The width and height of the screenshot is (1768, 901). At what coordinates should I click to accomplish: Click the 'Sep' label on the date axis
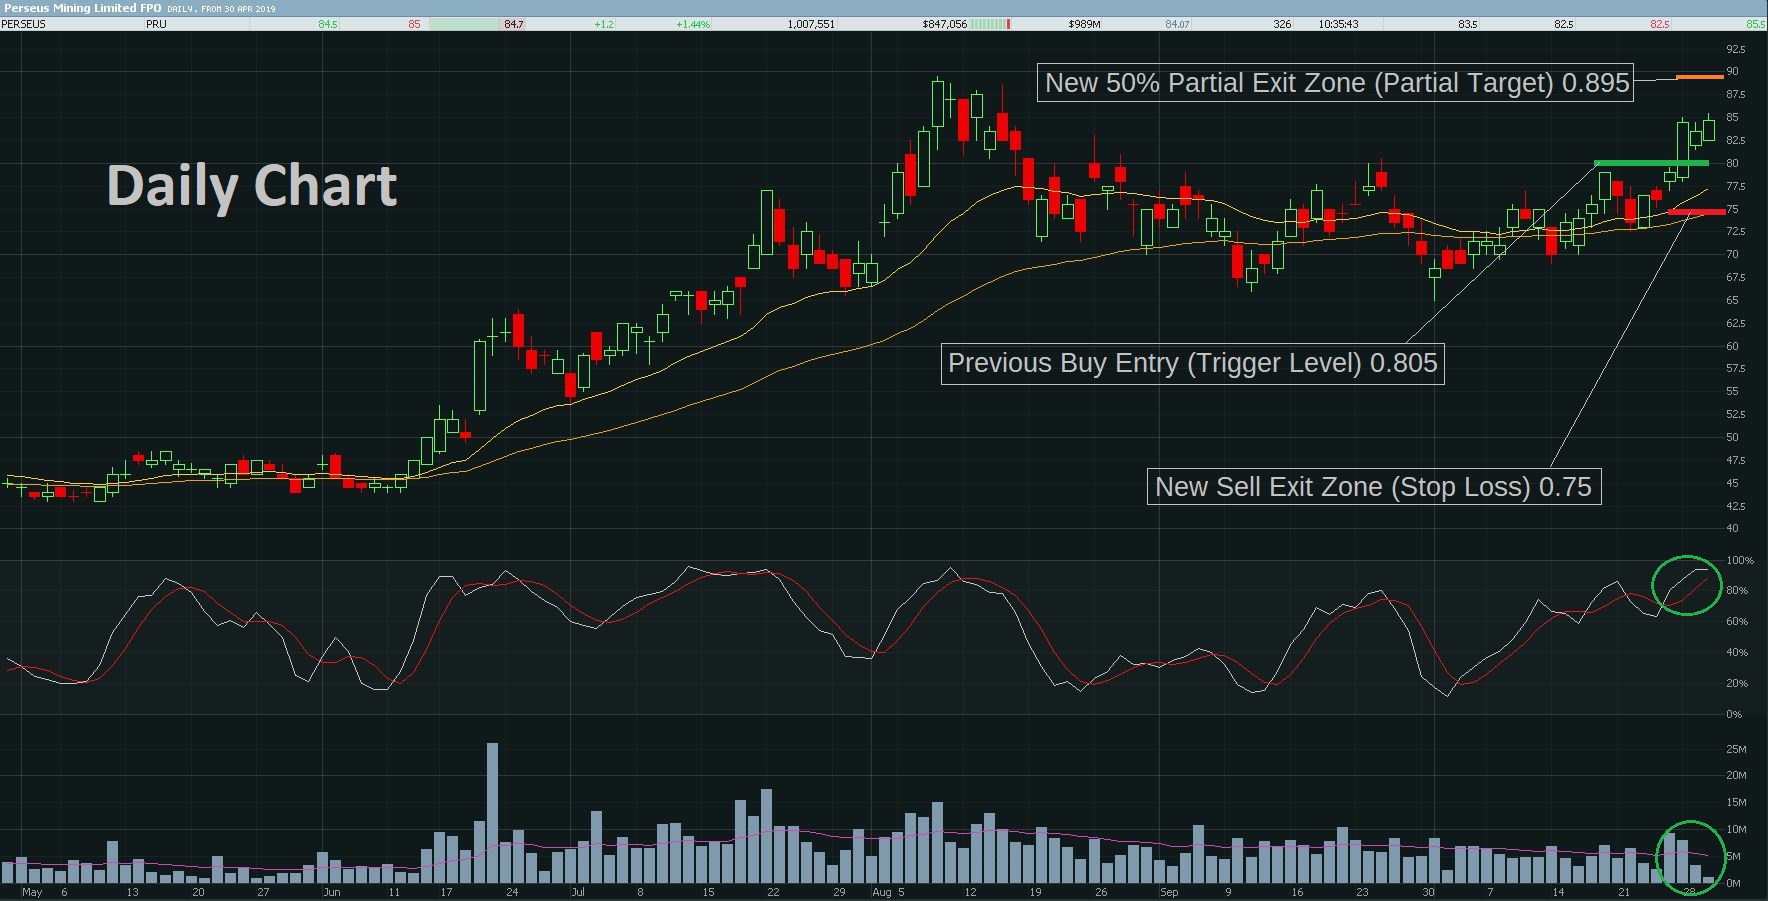(1169, 892)
